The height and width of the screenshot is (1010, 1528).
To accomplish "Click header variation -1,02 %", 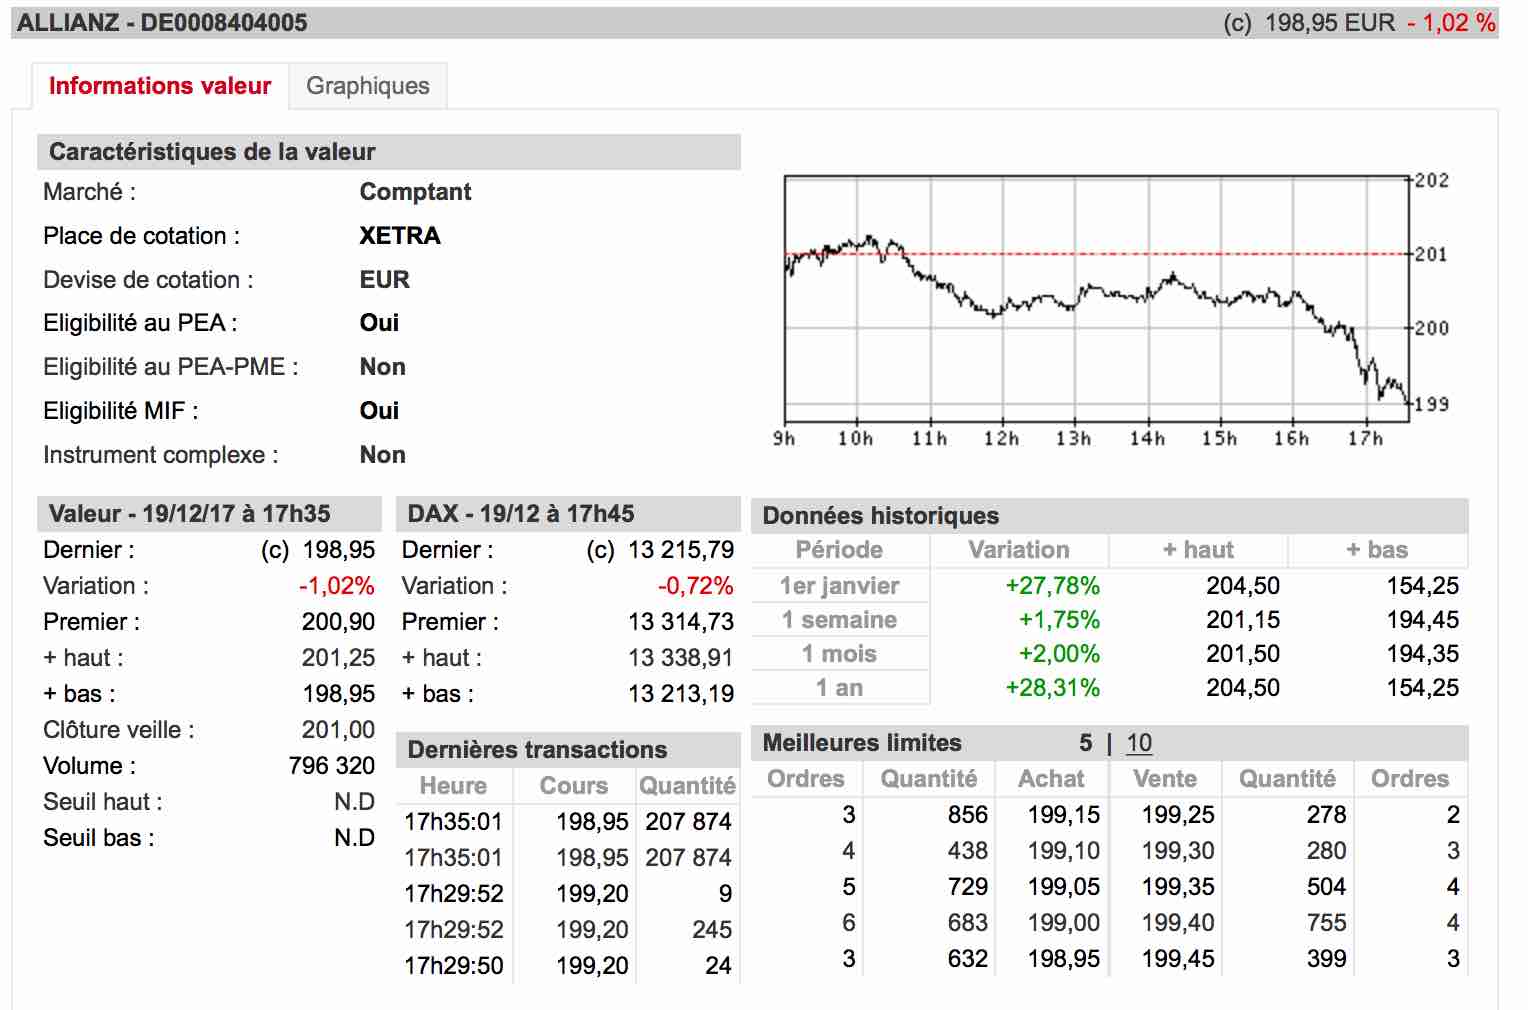I will pos(1451,23).
